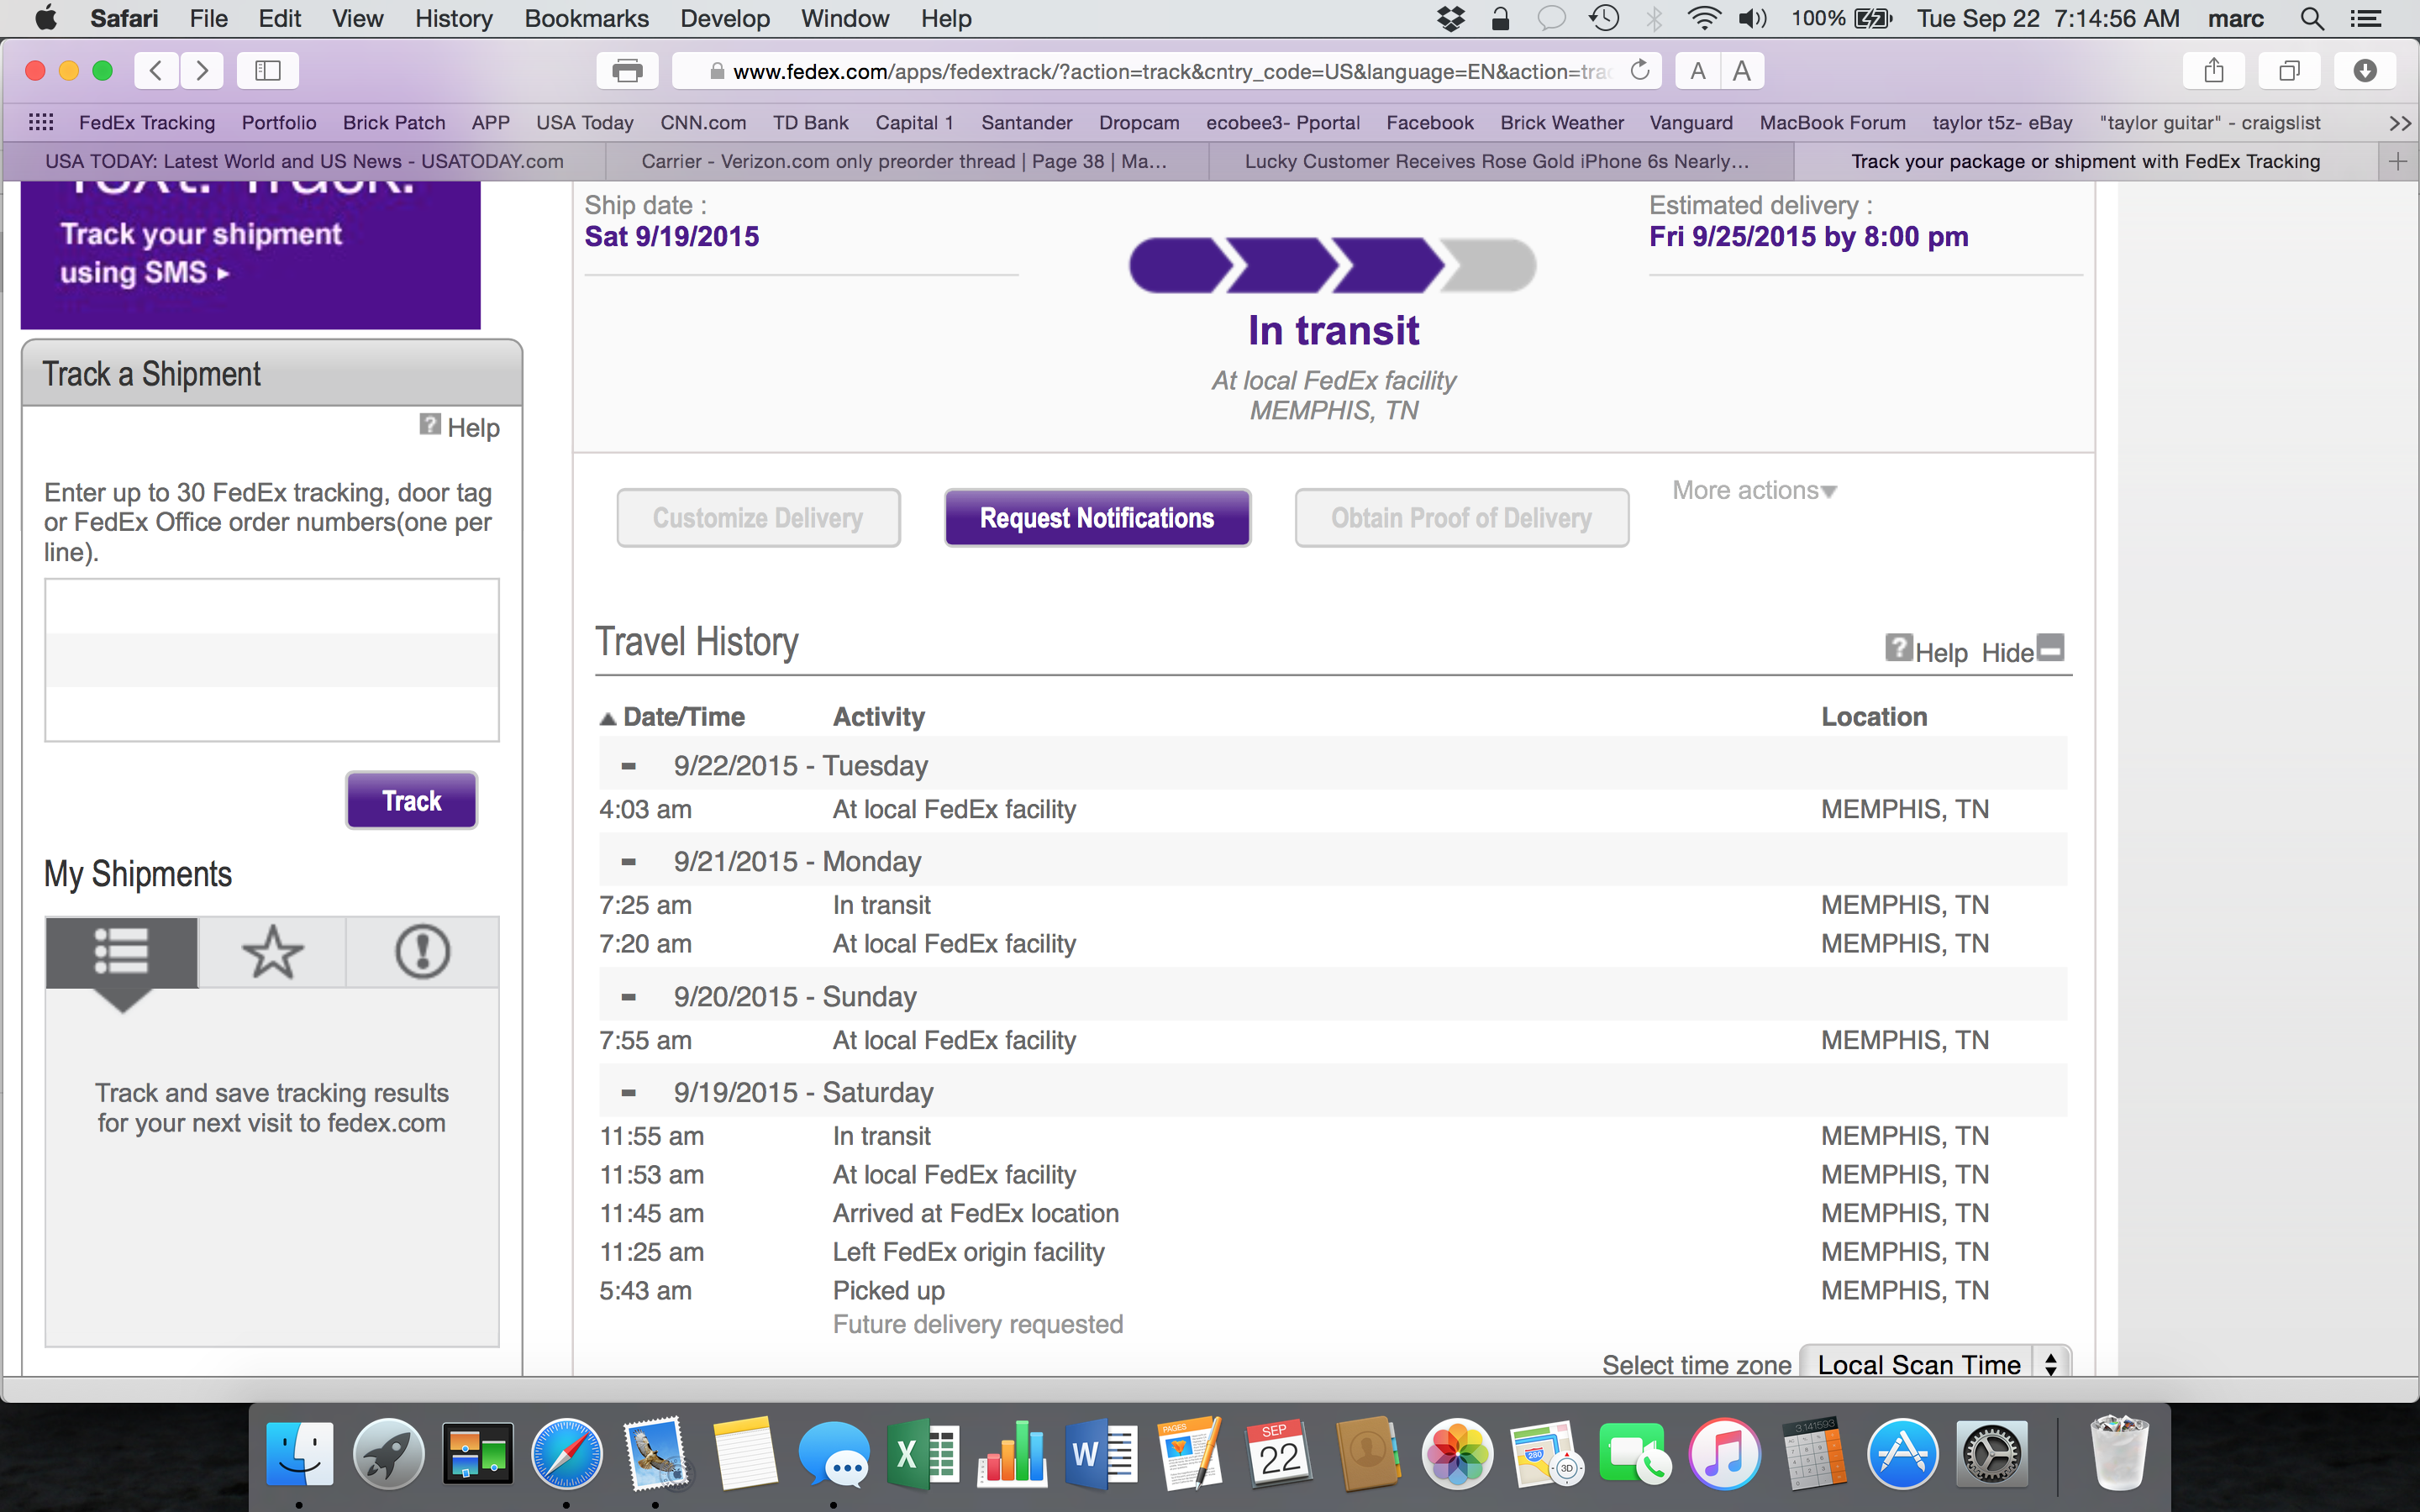Open the FedEx Tracking bookmark
This screenshot has width=2420, height=1512.
pos(147,122)
